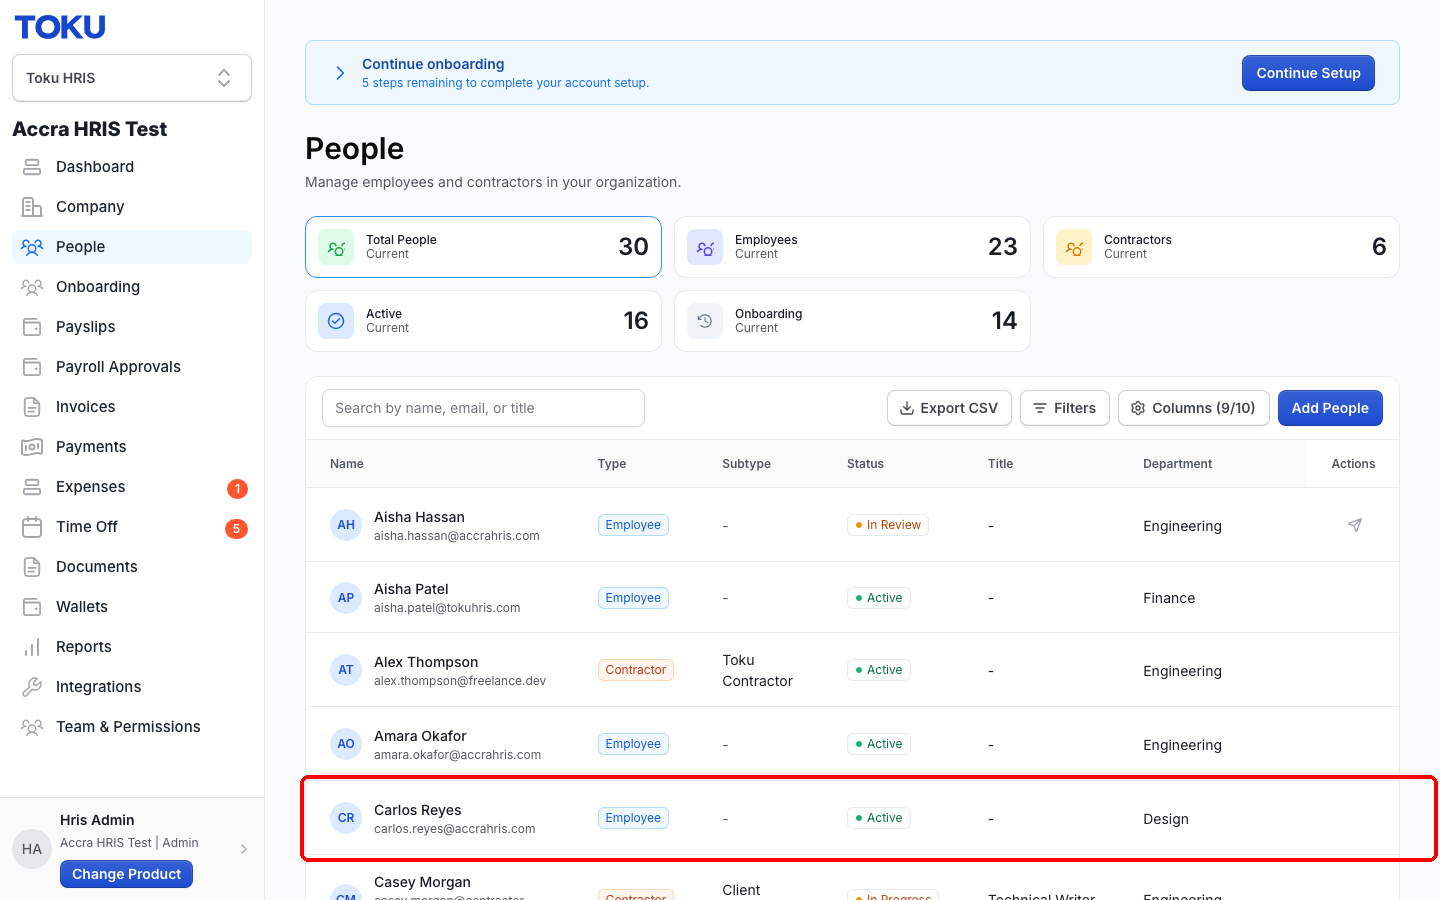Click the Reports bar chart icon
The image size is (1440, 900).
(32, 647)
